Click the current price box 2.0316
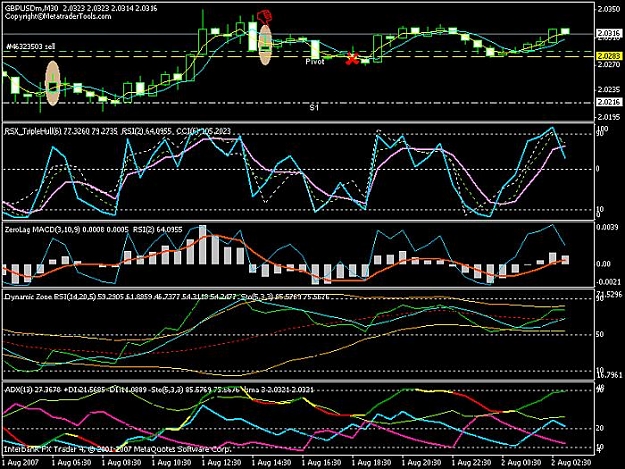Screen dimensions: 625x469 click(x=609, y=33)
